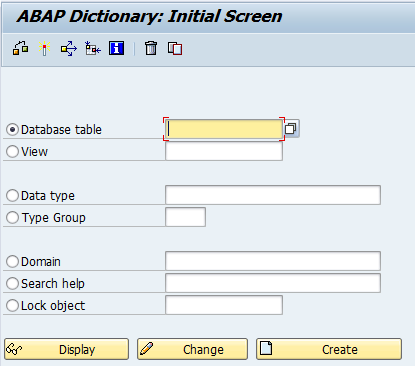Click the Check object toolbar icon

point(21,49)
